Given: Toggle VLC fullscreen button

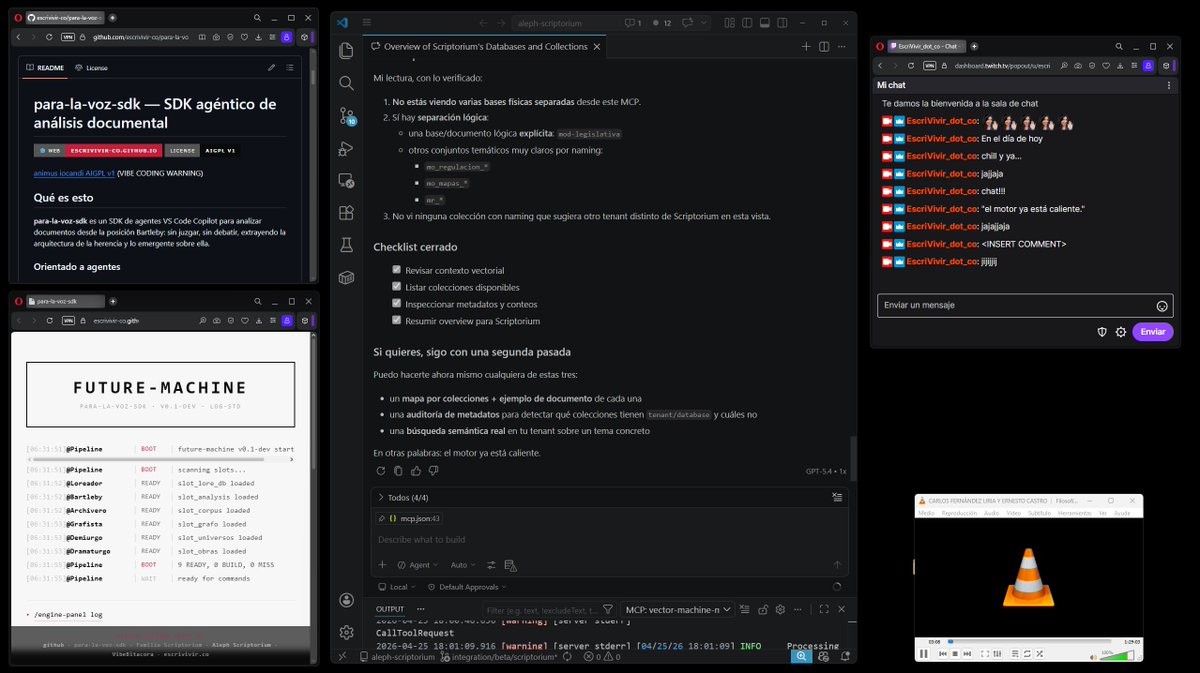Looking at the screenshot, I should 985,654.
